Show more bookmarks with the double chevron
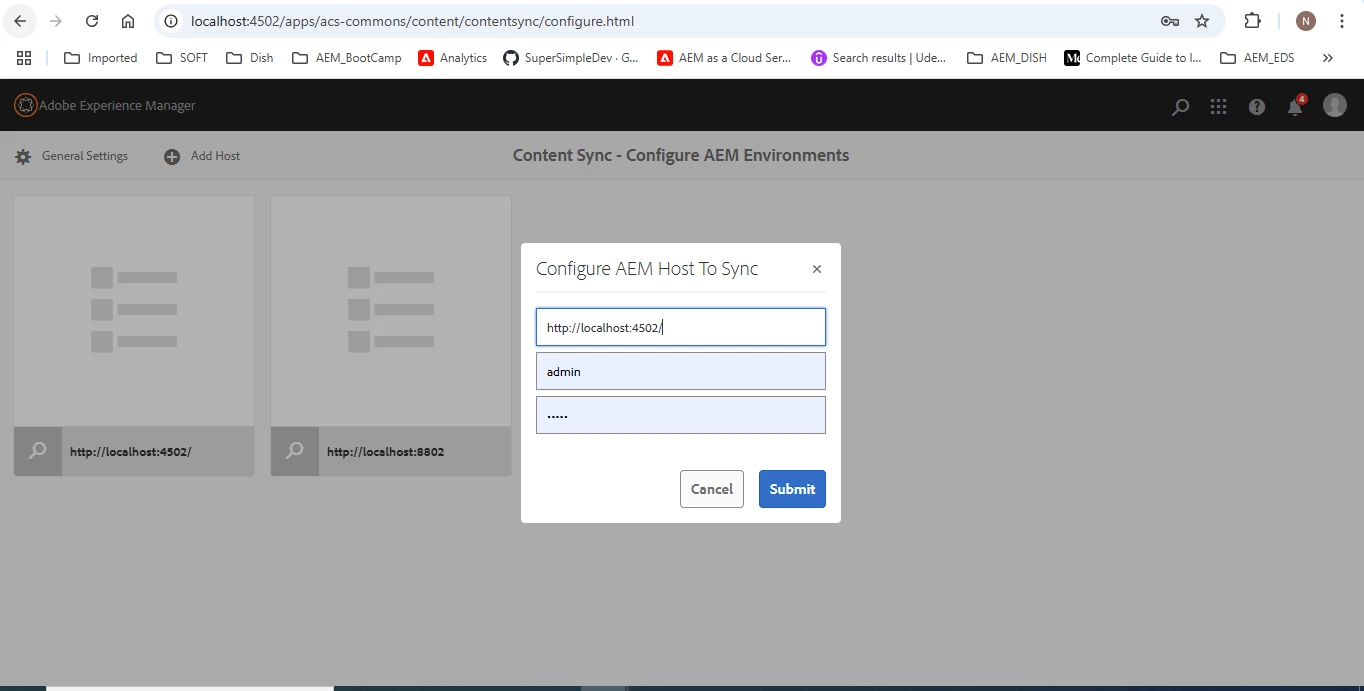Screen dimensions: 1364x691 pyautogui.click(x=1327, y=58)
